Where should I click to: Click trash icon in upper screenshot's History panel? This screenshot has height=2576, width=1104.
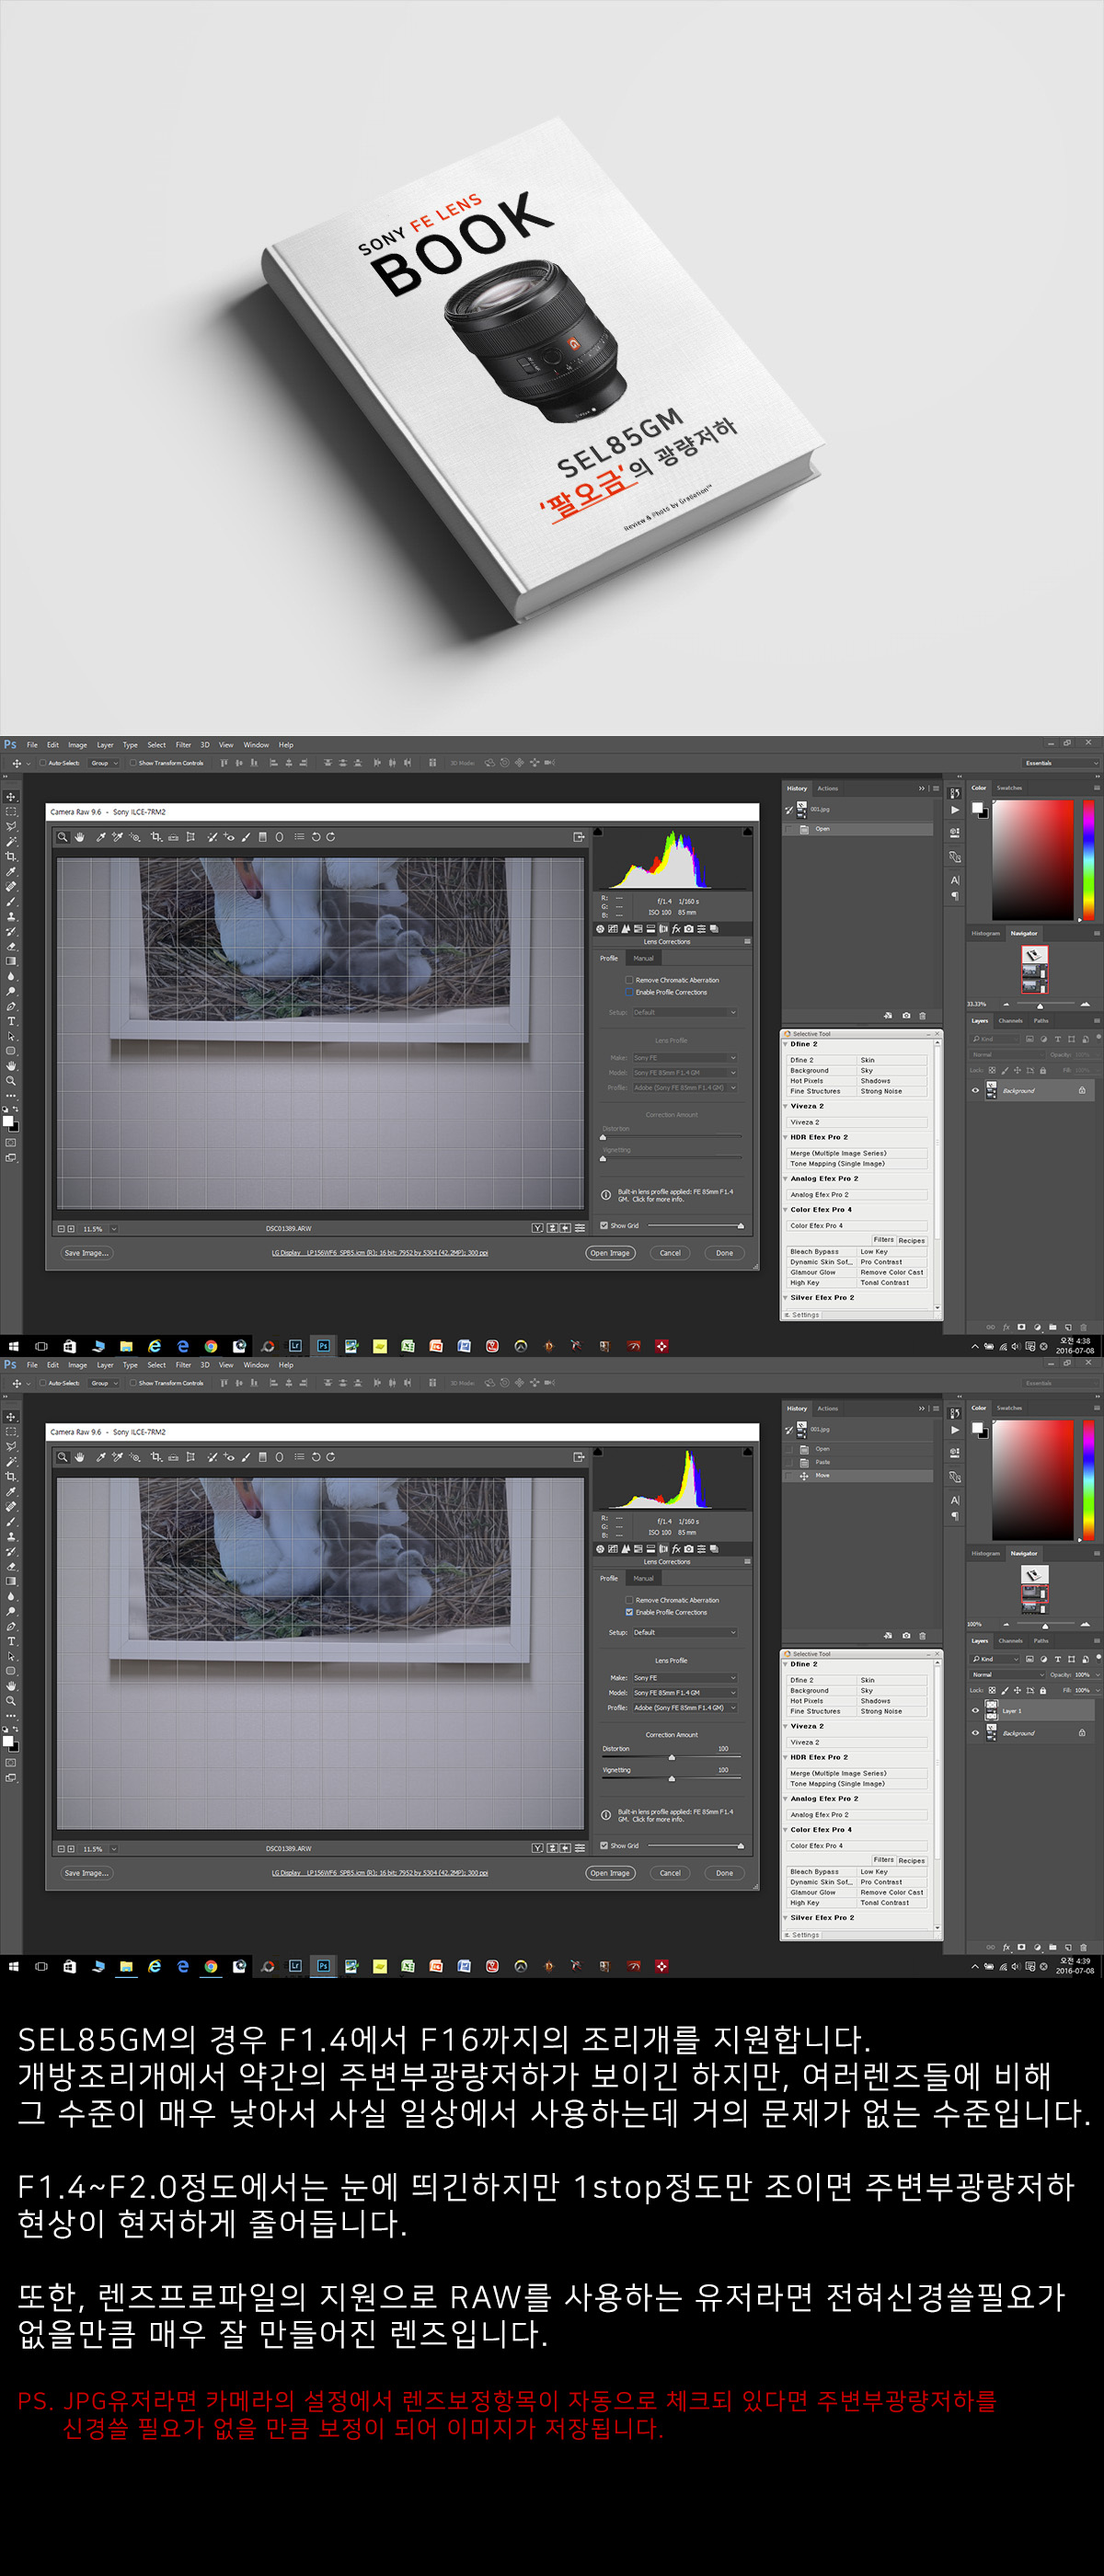tap(922, 1015)
